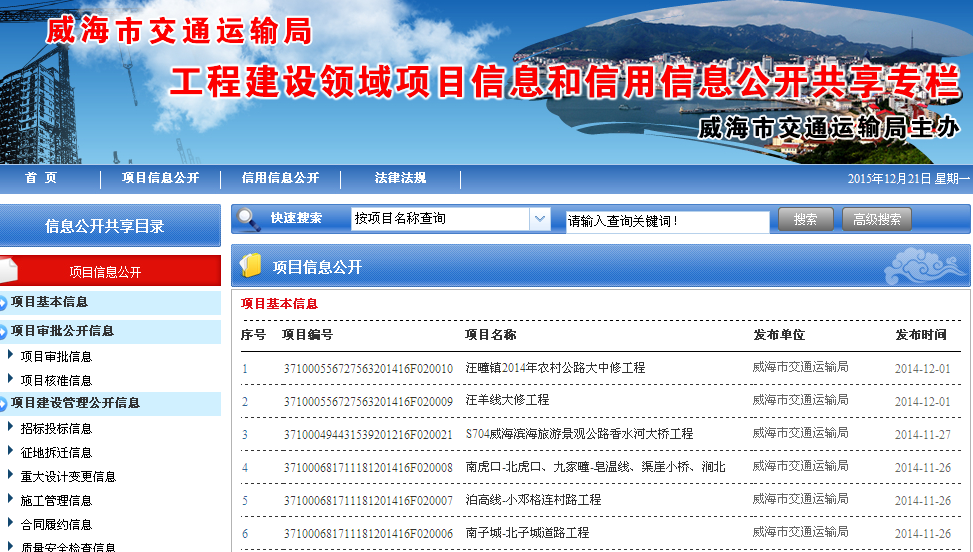Collapse the 项目审批公开信息 sidebar section
Image resolution: width=973 pixels, height=552 pixels.
pos(62,331)
